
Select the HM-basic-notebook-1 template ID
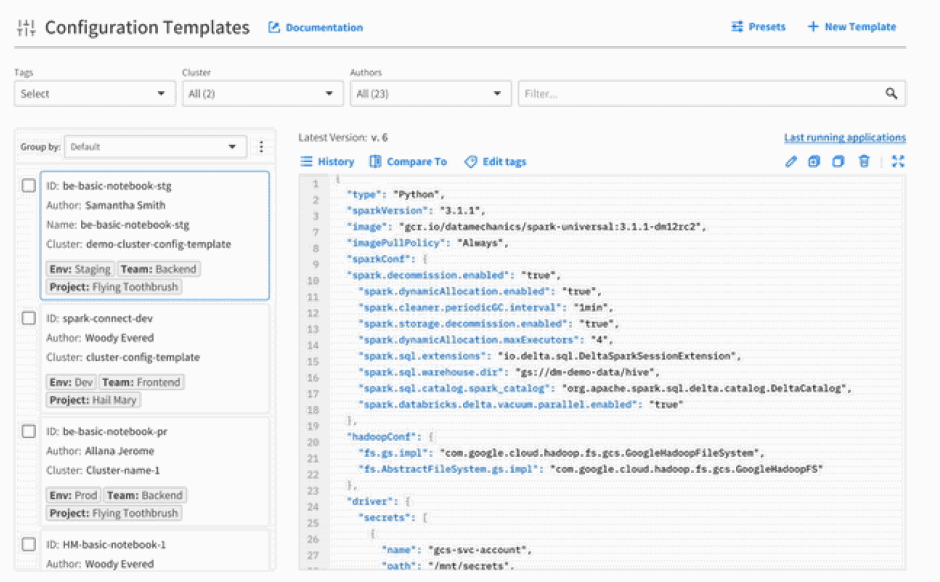(x=106, y=544)
